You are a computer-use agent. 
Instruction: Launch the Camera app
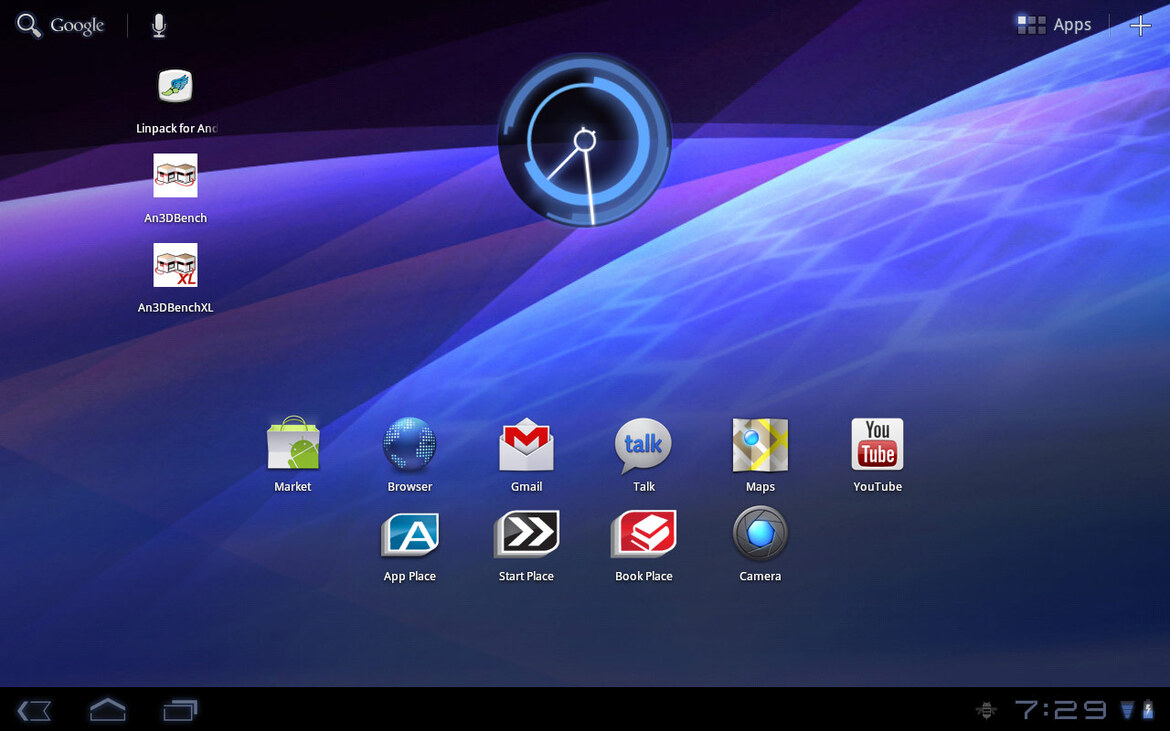(760, 533)
